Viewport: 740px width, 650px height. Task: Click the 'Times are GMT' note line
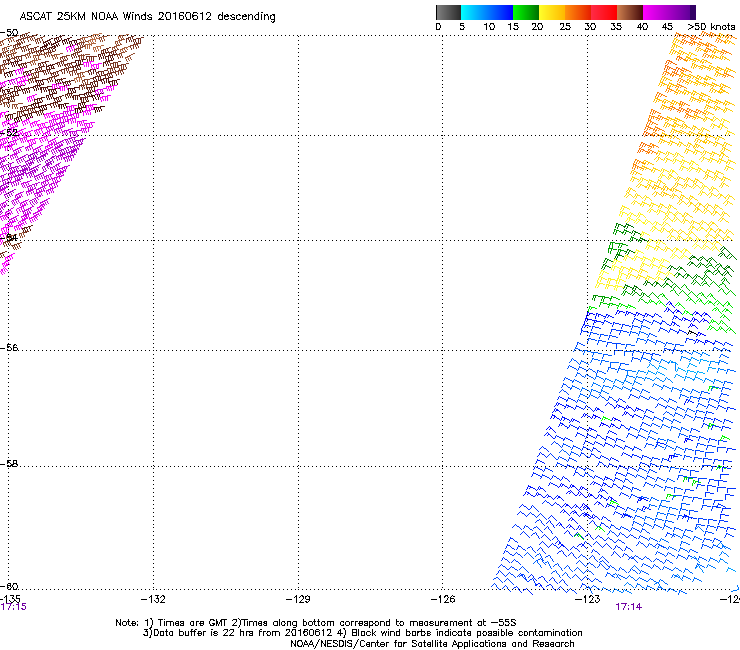coord(315,623)
